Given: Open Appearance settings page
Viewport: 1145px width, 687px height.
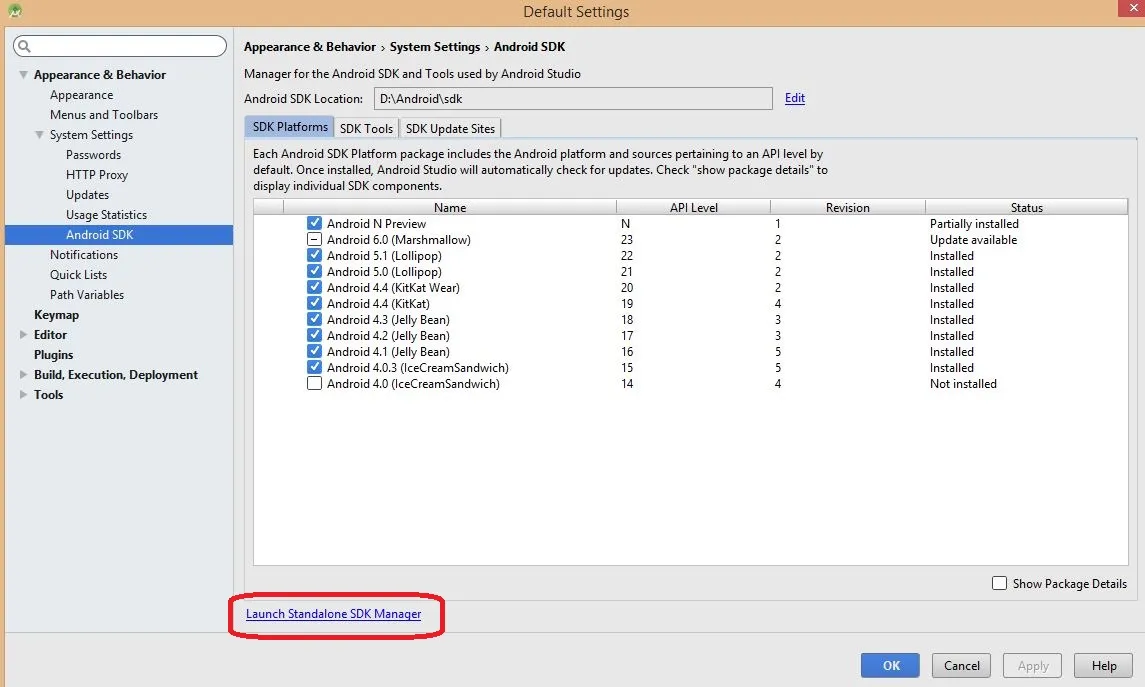Looking at the screenshot, I should (x=82, y=95).
